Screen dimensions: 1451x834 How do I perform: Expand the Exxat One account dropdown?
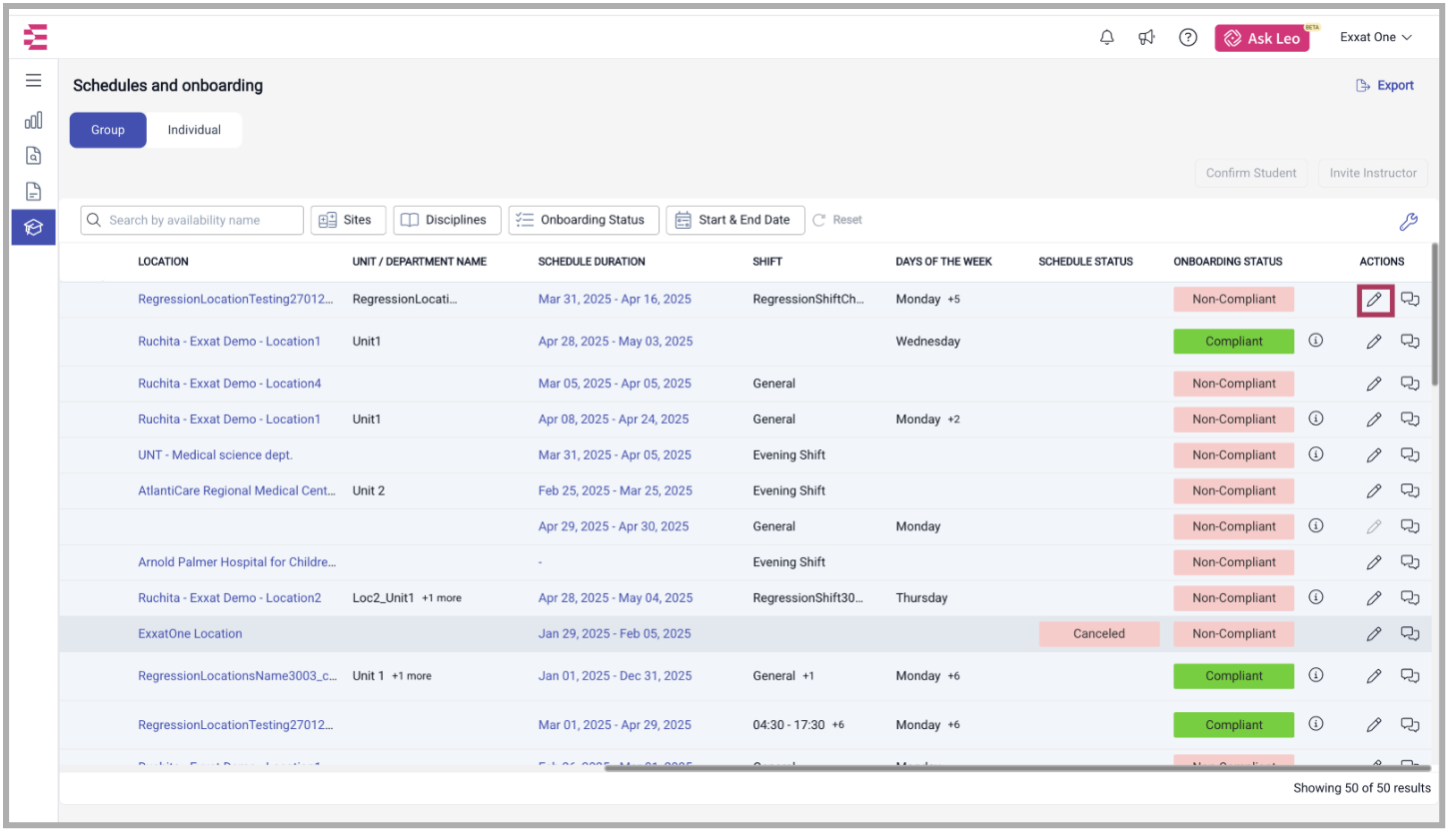(x=1376, y=38)
